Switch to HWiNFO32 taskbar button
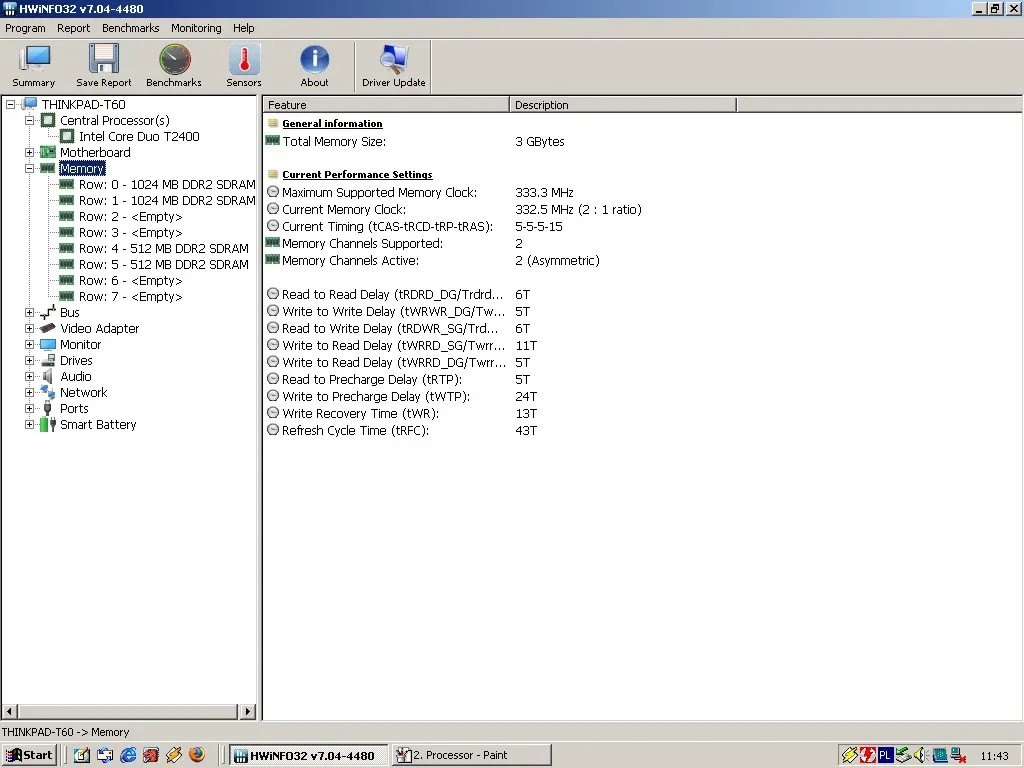The width and height of the screenshot is (1024, 768). pos(309,756)
